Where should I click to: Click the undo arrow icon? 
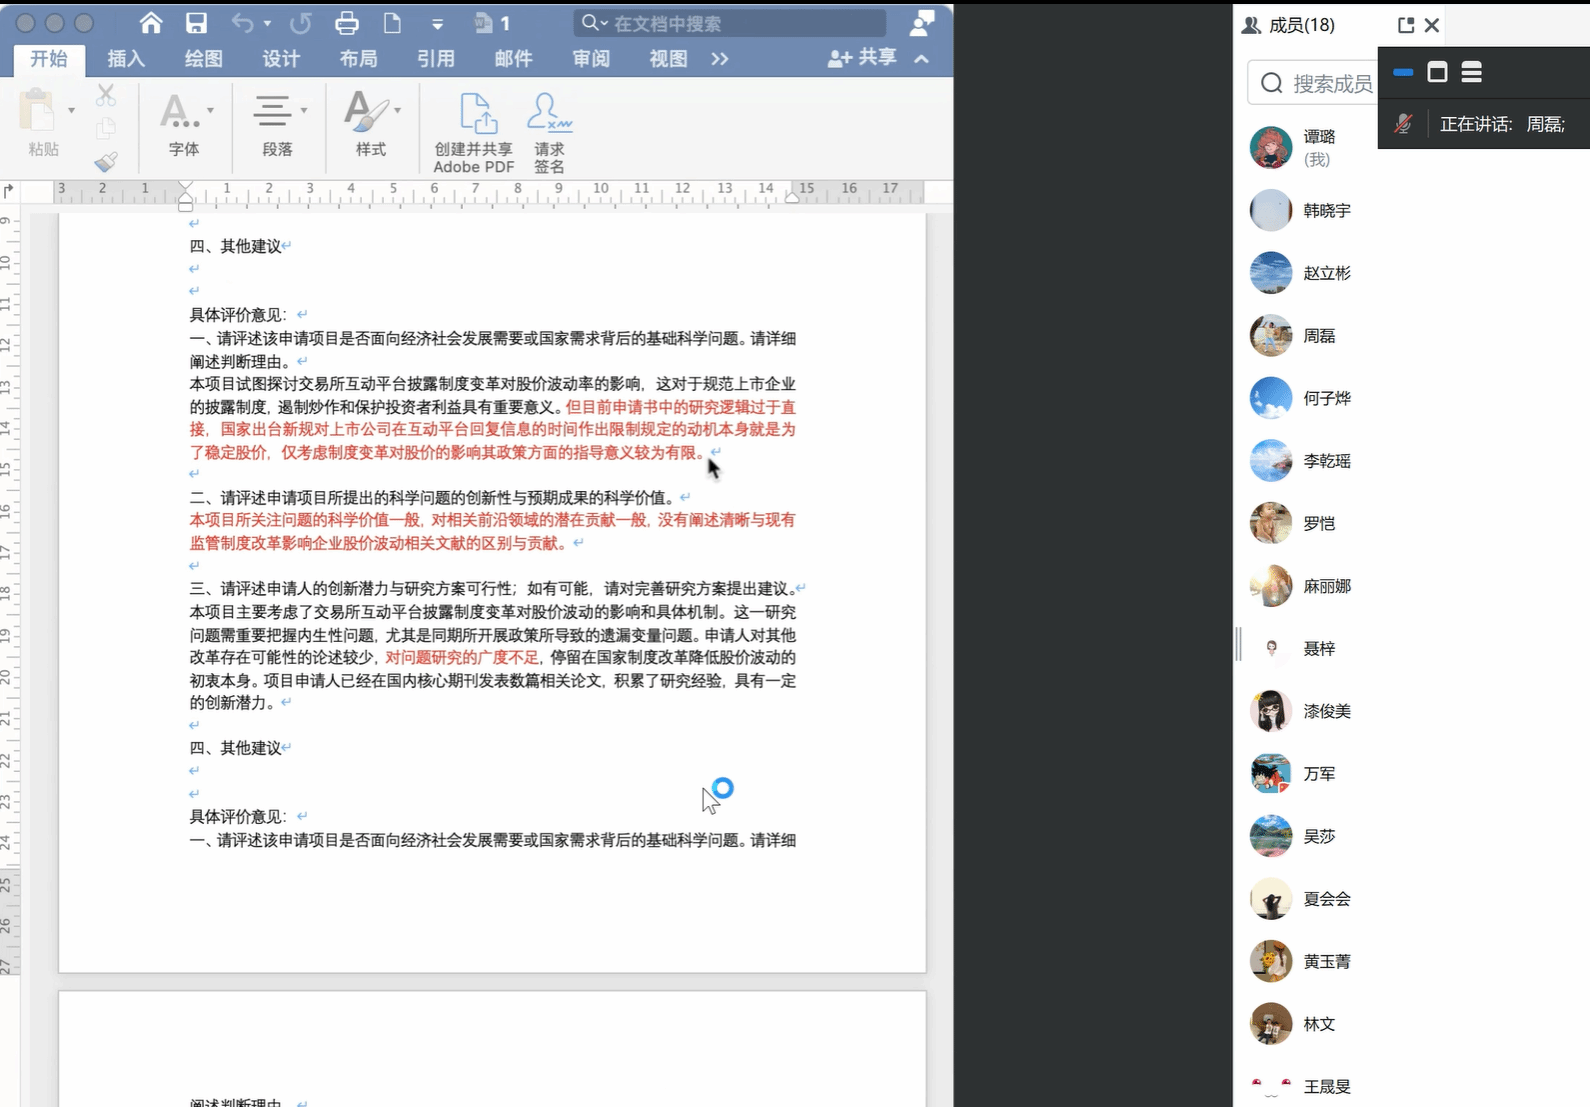coord(242,23)
